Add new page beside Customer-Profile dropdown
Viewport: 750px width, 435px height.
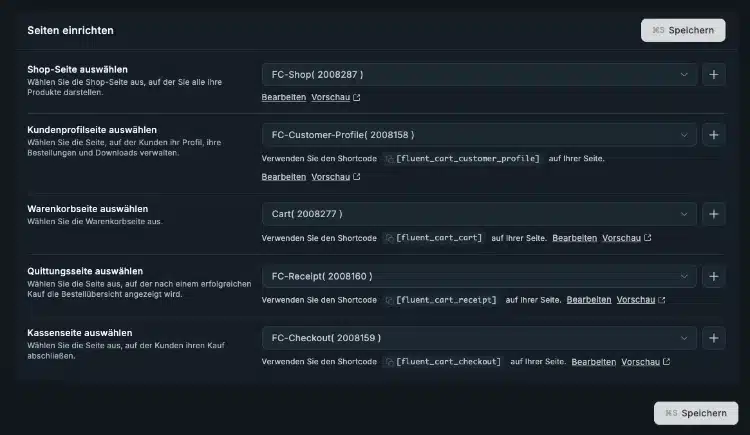coord(714,135)
